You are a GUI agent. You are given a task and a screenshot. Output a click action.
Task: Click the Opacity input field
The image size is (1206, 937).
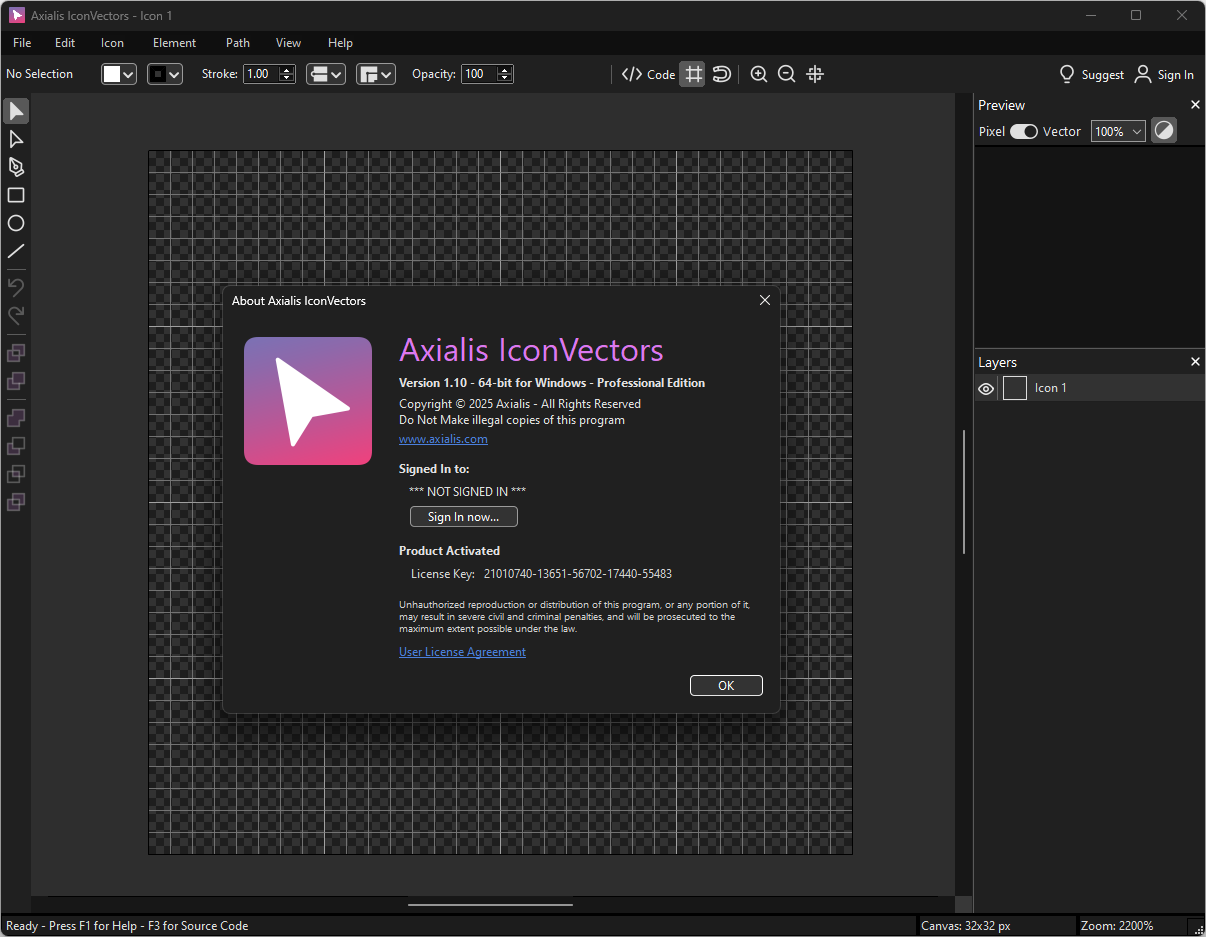pos(479,74)
